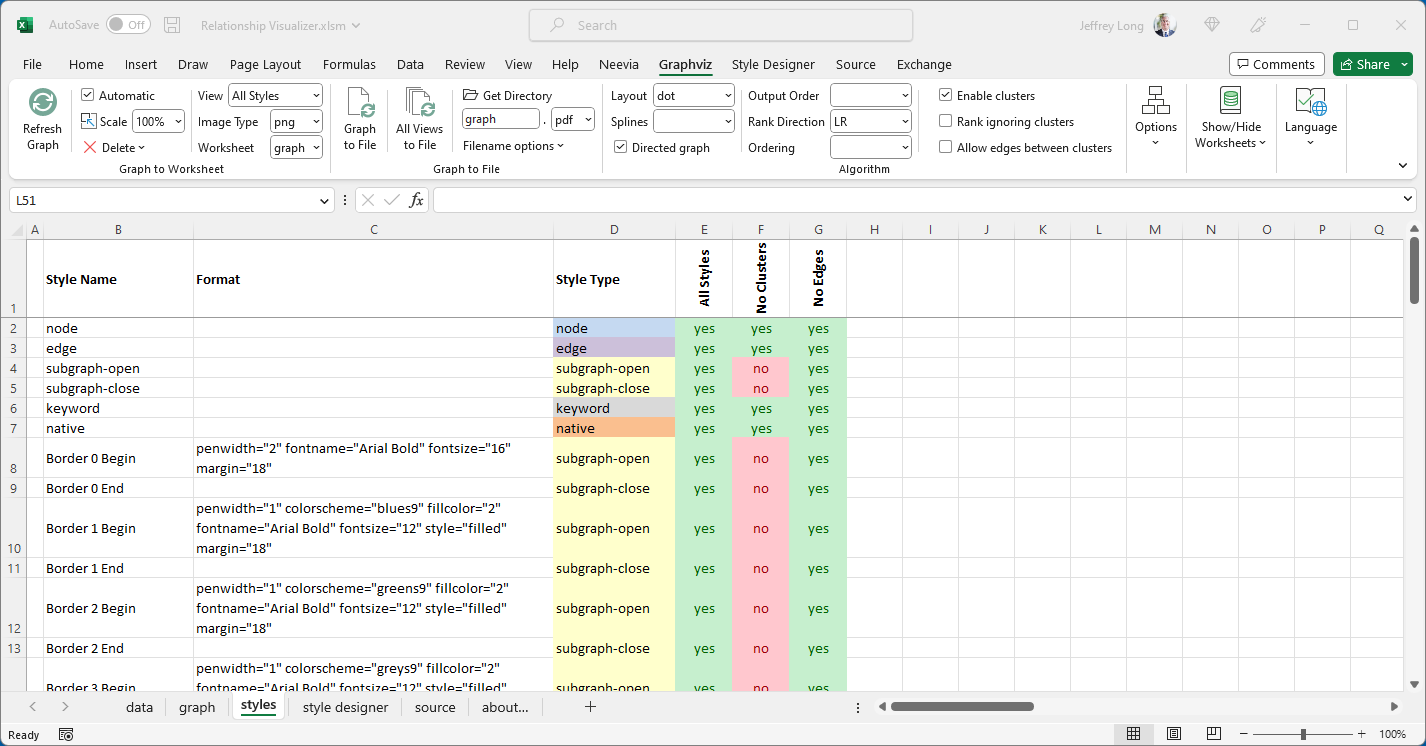Disable the Enable clusters checkbox
Viewport: 1426px width, 746px height.
coord(946,96)
